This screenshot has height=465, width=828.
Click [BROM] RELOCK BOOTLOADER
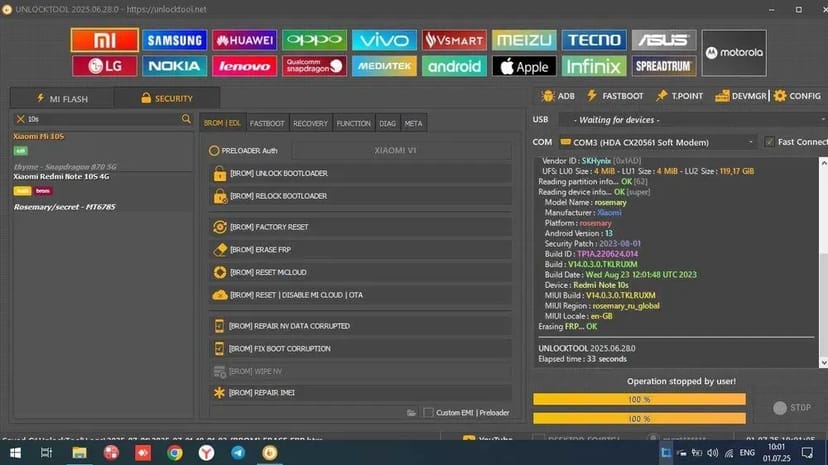360,196
